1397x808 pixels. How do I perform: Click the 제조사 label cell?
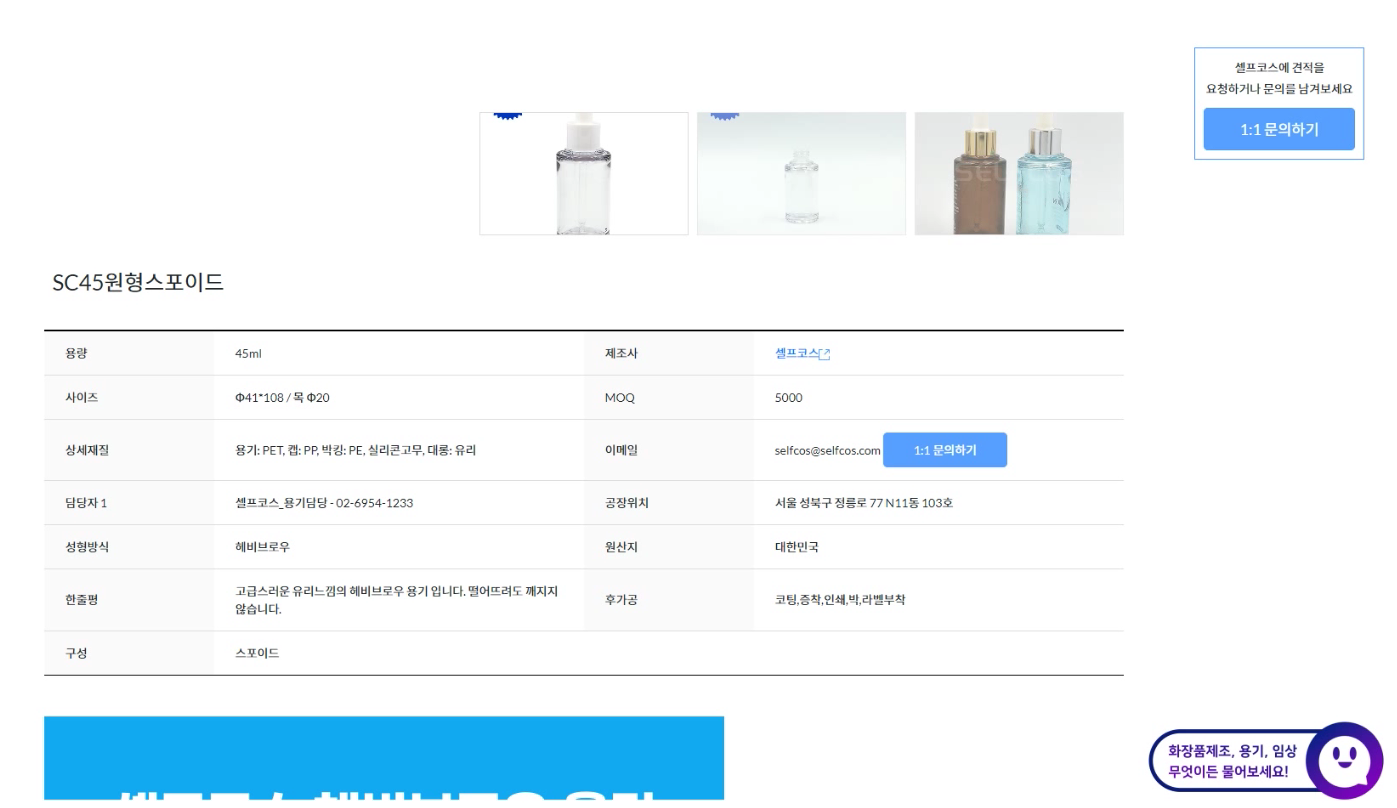click(x=669, y=354)
